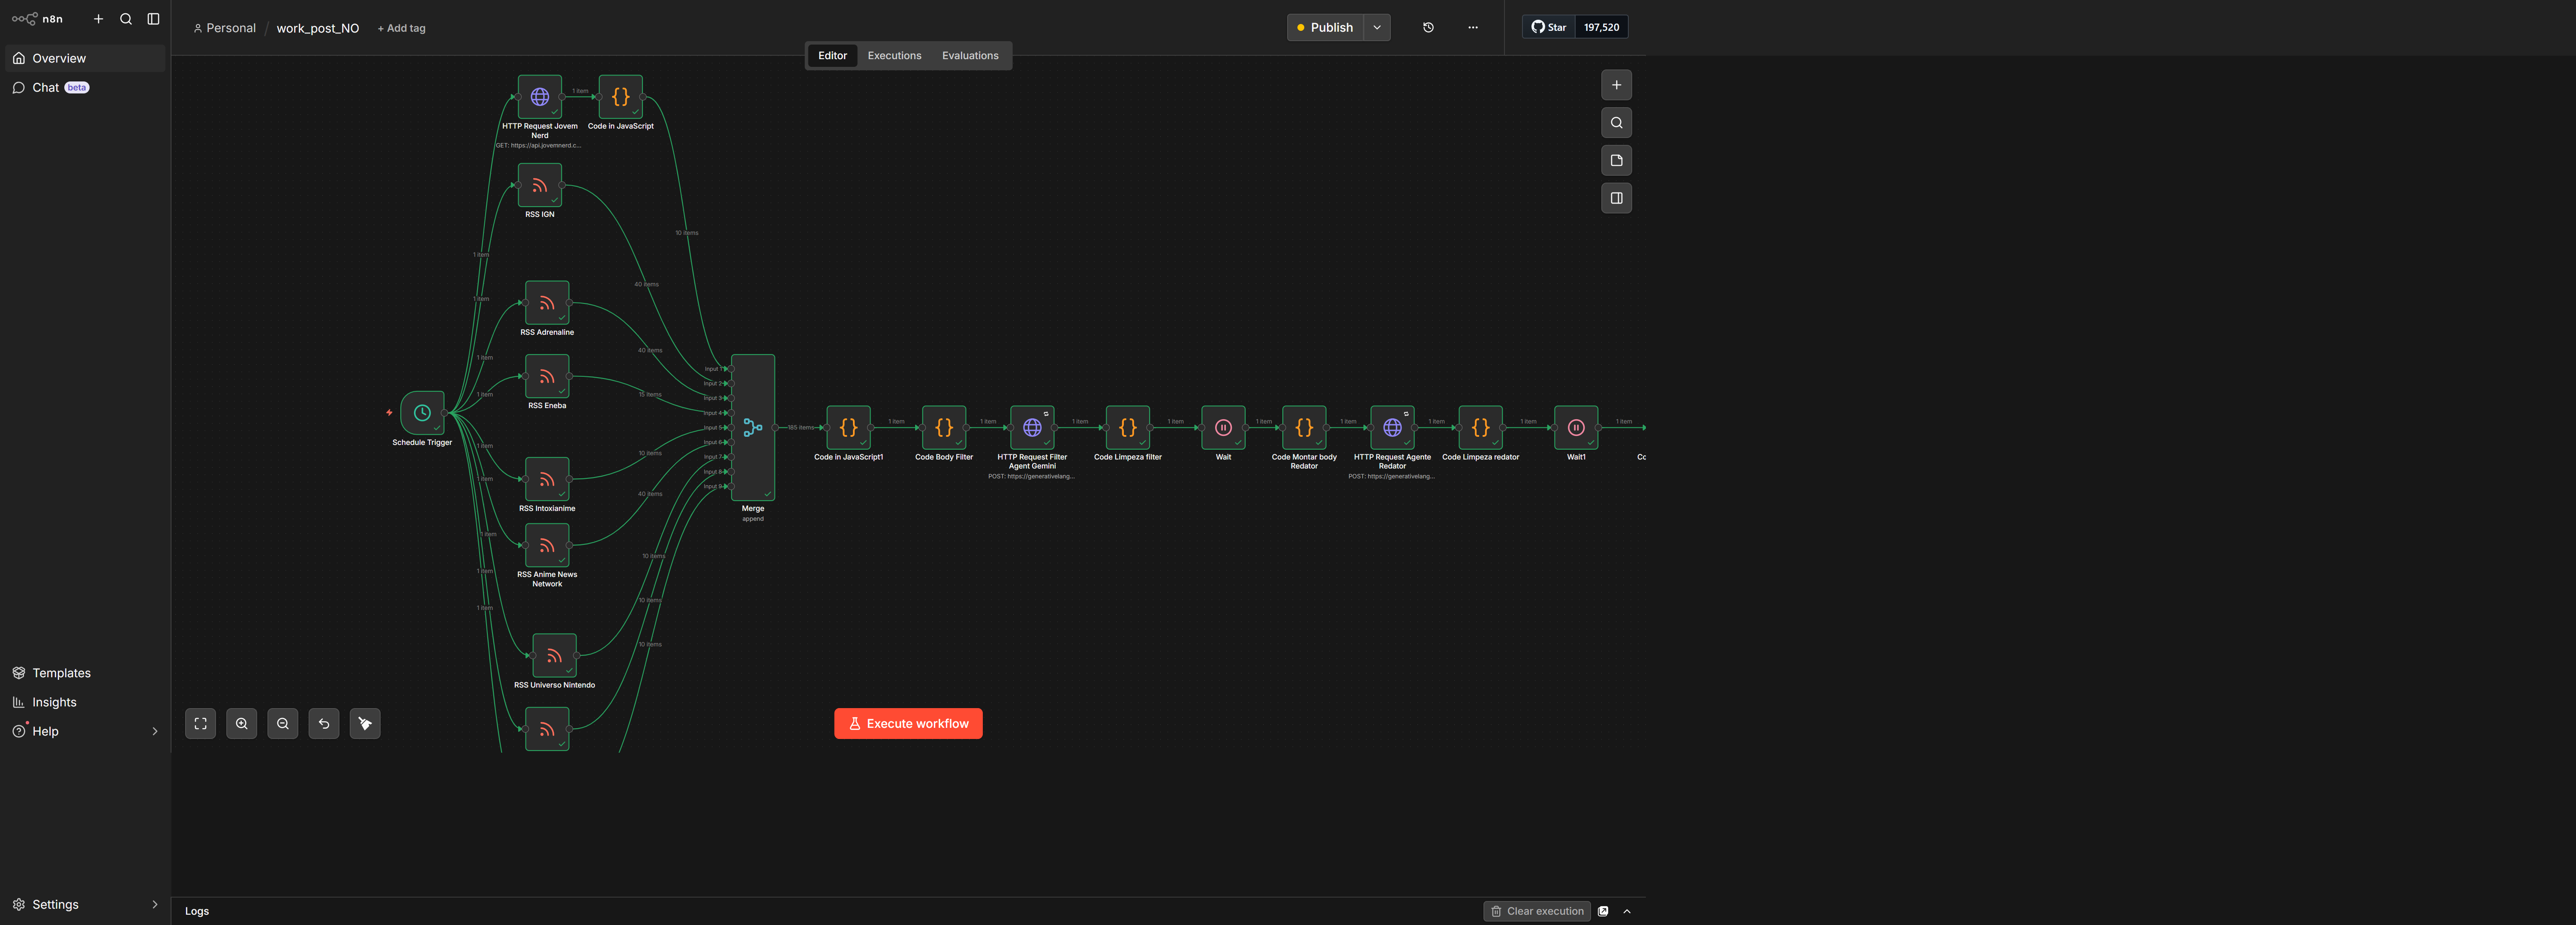
Task: Toggle the side panel button on the canvas
Action: (x=1616, y=198)
